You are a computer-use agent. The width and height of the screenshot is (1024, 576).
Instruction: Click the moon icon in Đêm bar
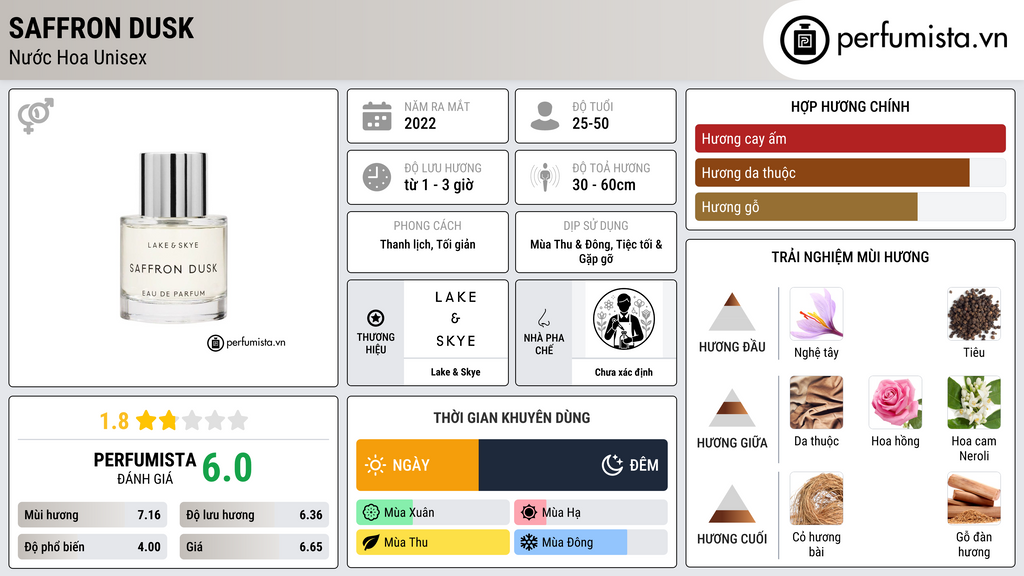click(x=612, y=465)
